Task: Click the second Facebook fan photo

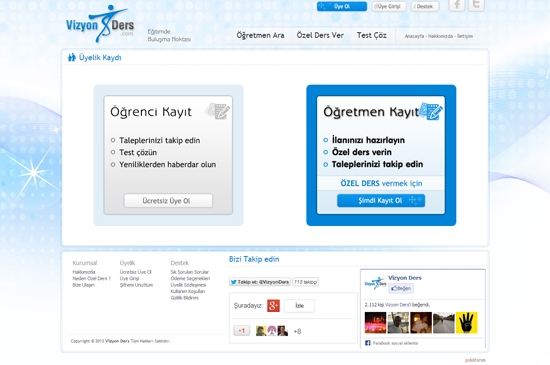Action: (x=398, y=323)
